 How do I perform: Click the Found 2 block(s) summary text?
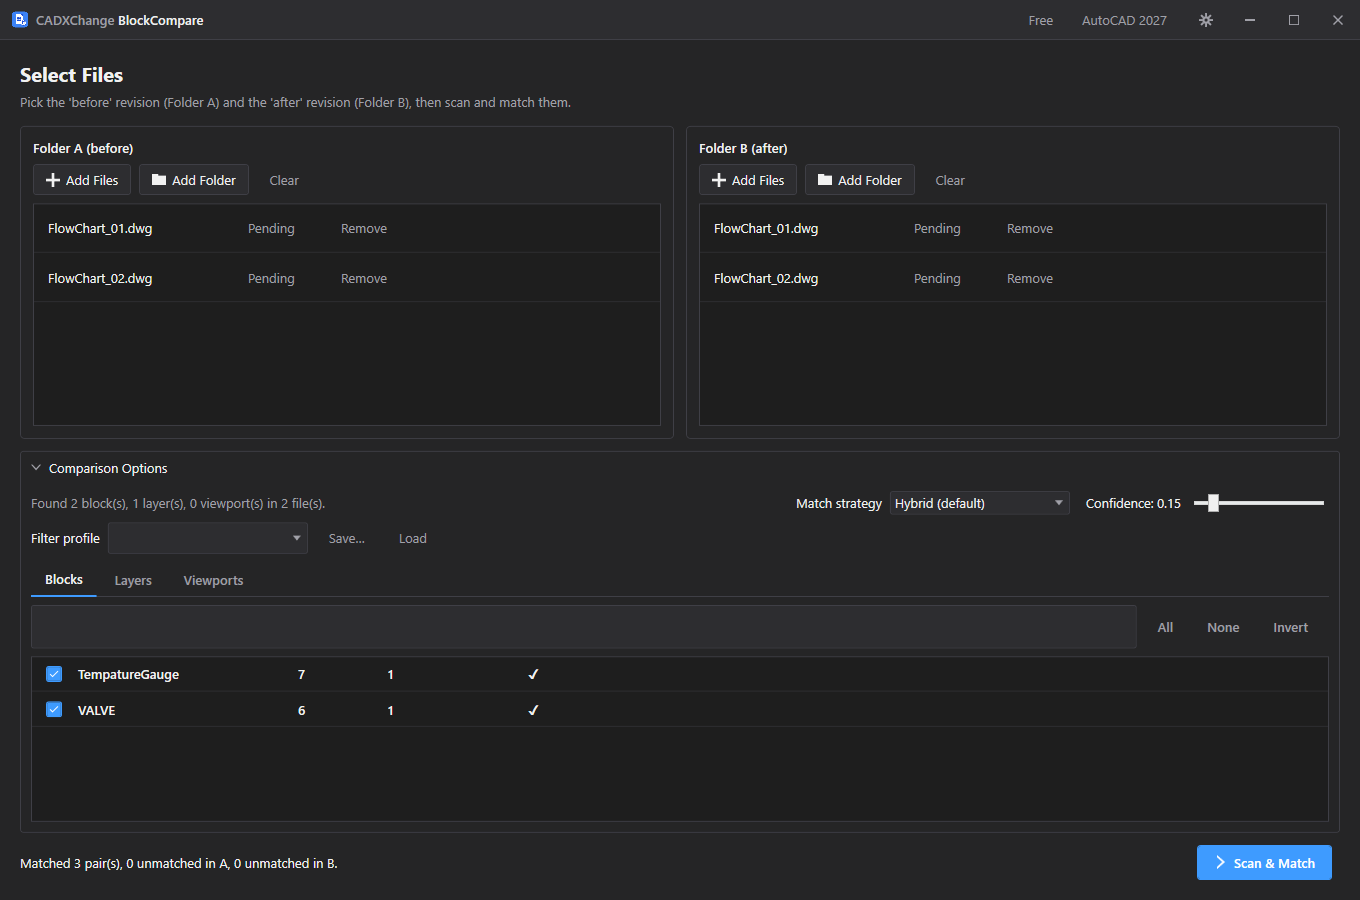178,504
